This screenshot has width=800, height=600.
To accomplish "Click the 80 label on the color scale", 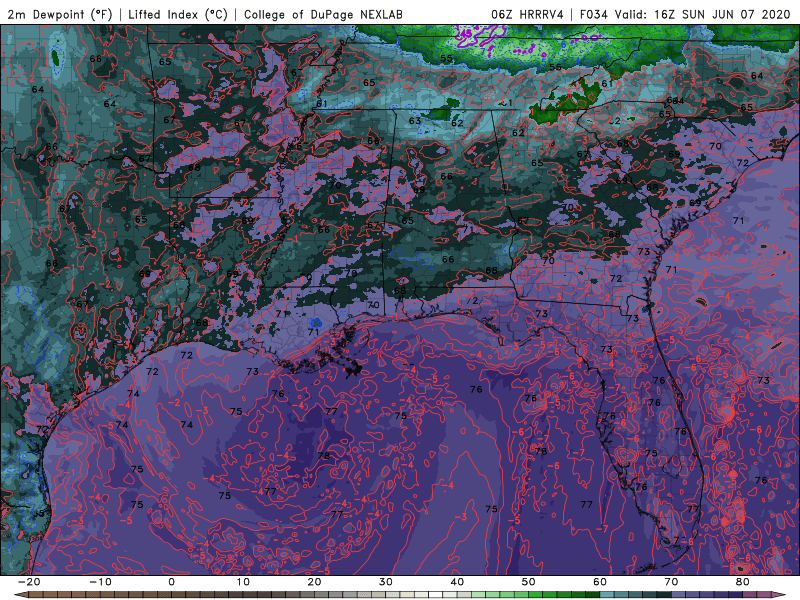I will (743, 582).
